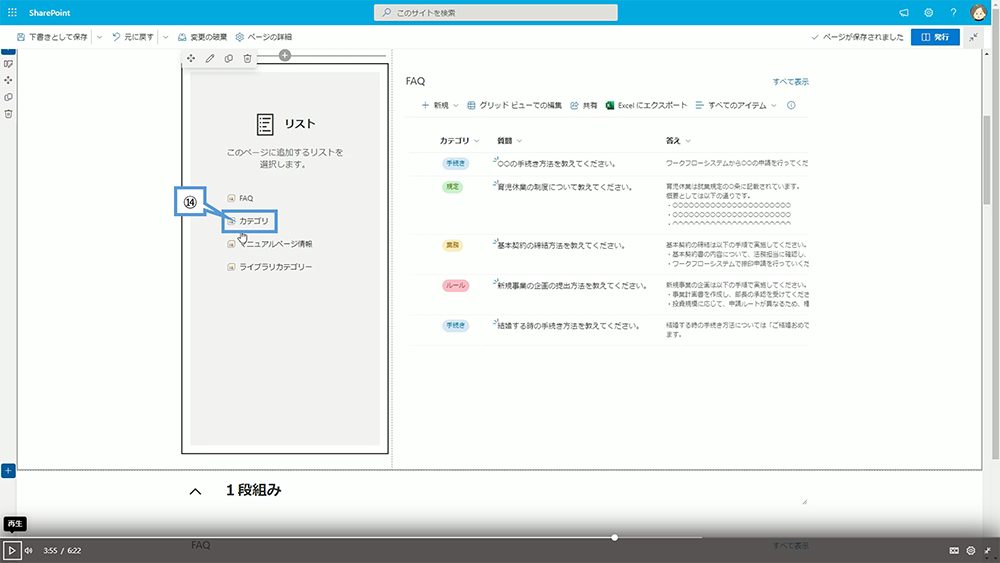Open the すべてのアイテム view dropdown
The height and width of the screenshot is (563, 1000).
click(x=774, y=105)
